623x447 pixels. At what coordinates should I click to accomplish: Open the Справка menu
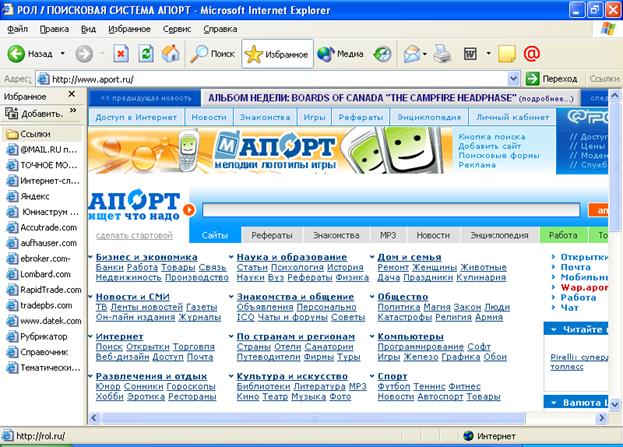coord(220,29)
